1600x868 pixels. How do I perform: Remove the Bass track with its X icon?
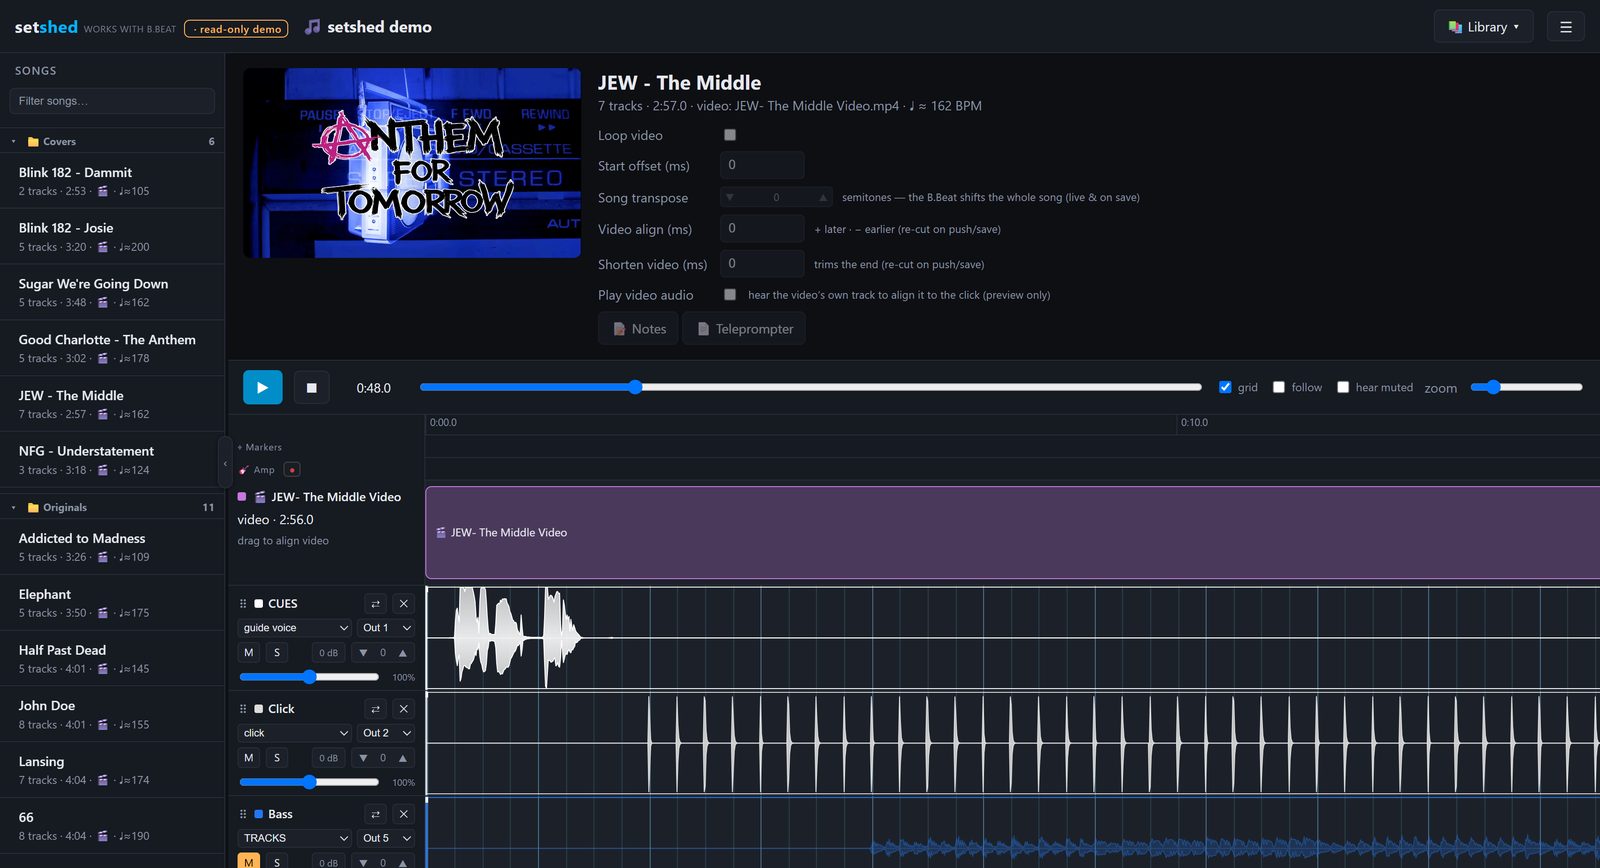(403, 814)
